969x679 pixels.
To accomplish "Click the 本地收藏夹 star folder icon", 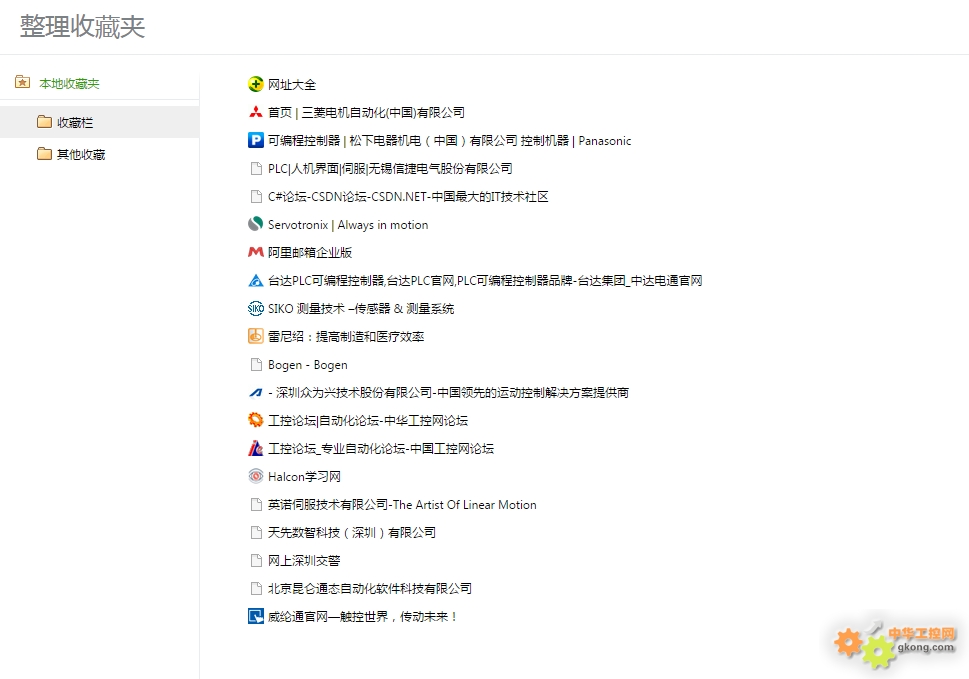I will (x=22, y=82).
